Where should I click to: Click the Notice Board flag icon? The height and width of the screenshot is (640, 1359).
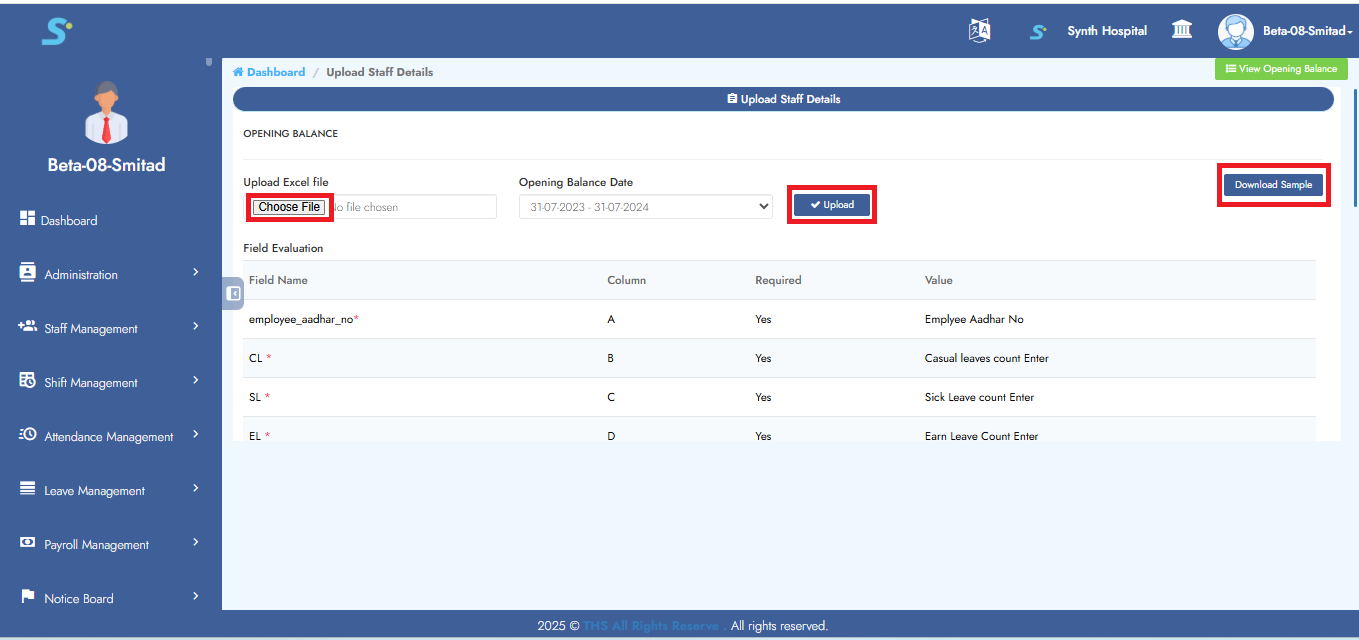(28, 597)
